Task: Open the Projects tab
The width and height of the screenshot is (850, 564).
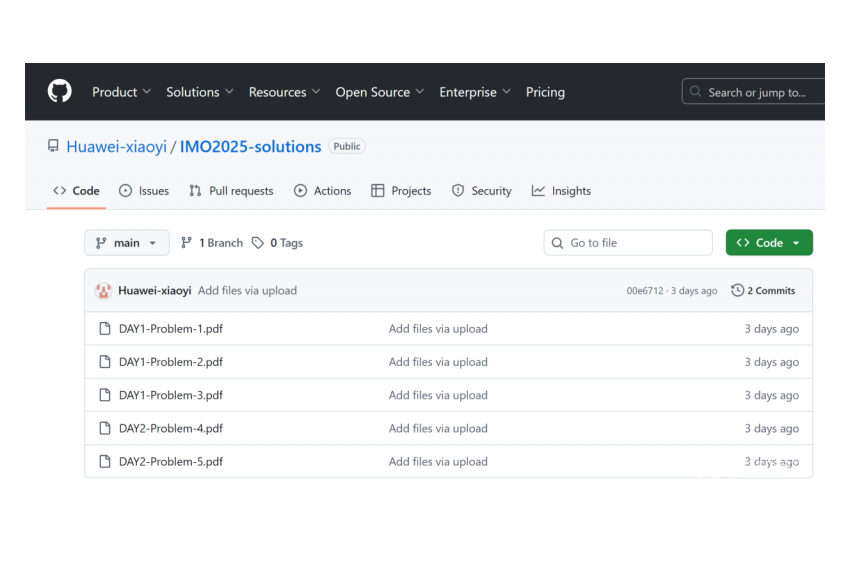Action: (401, 191)
